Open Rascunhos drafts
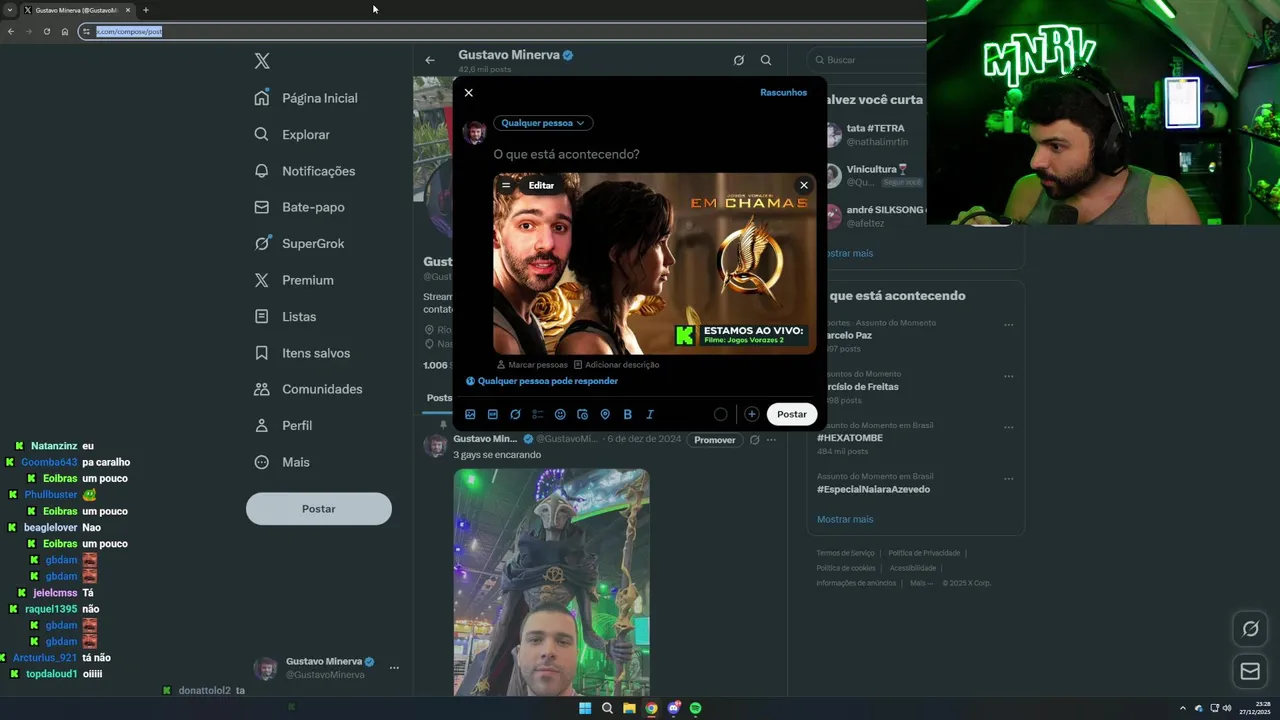This screenshot has height=720, width=1280. tap(783, 92)
